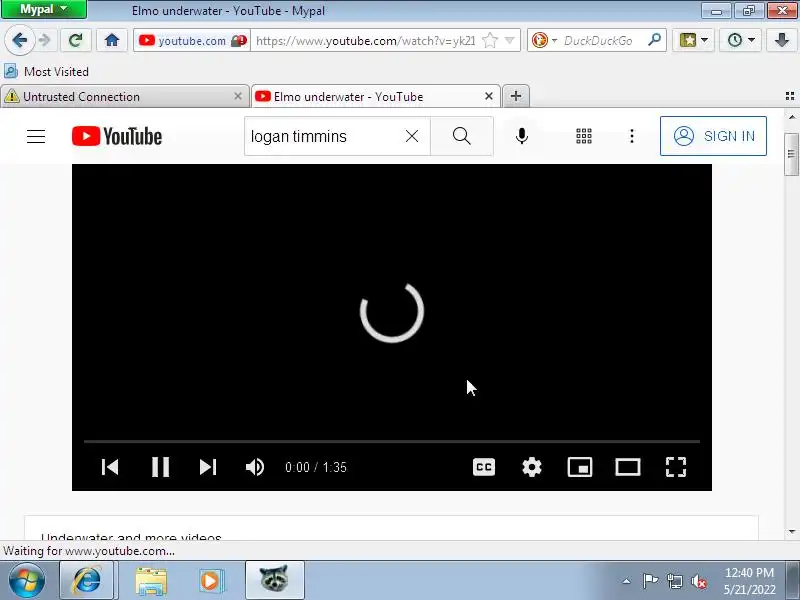Launch Internet Explorer from the taskbar
The width and height of the screenshot is (800, 600).
click(86, 581)
